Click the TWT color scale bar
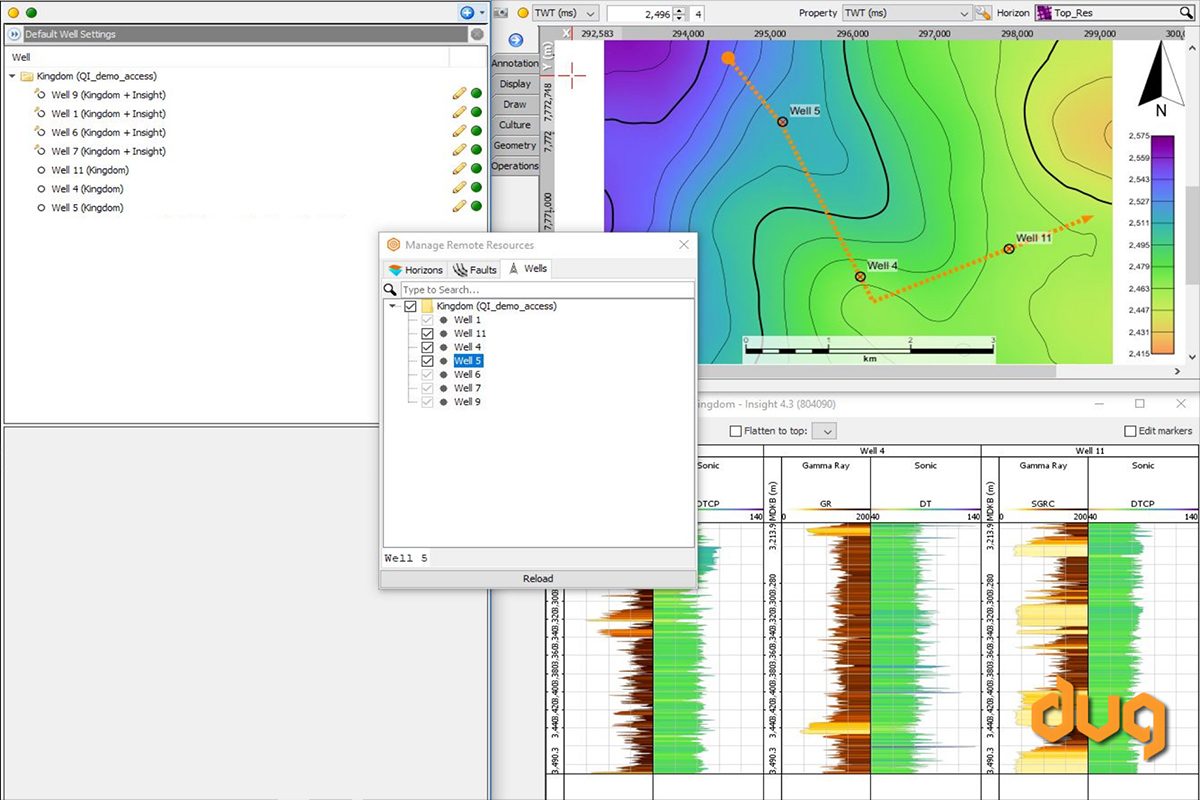Screen dimensions: 1200x800 coord(1163,246)
